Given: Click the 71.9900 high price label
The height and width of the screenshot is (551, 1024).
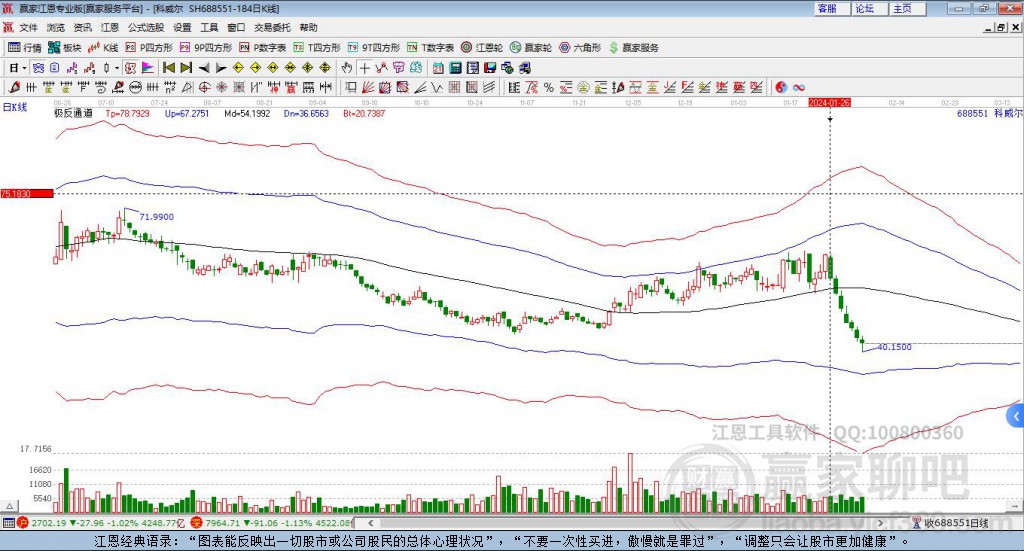Looking at the screenshot, I should point(157,217).
